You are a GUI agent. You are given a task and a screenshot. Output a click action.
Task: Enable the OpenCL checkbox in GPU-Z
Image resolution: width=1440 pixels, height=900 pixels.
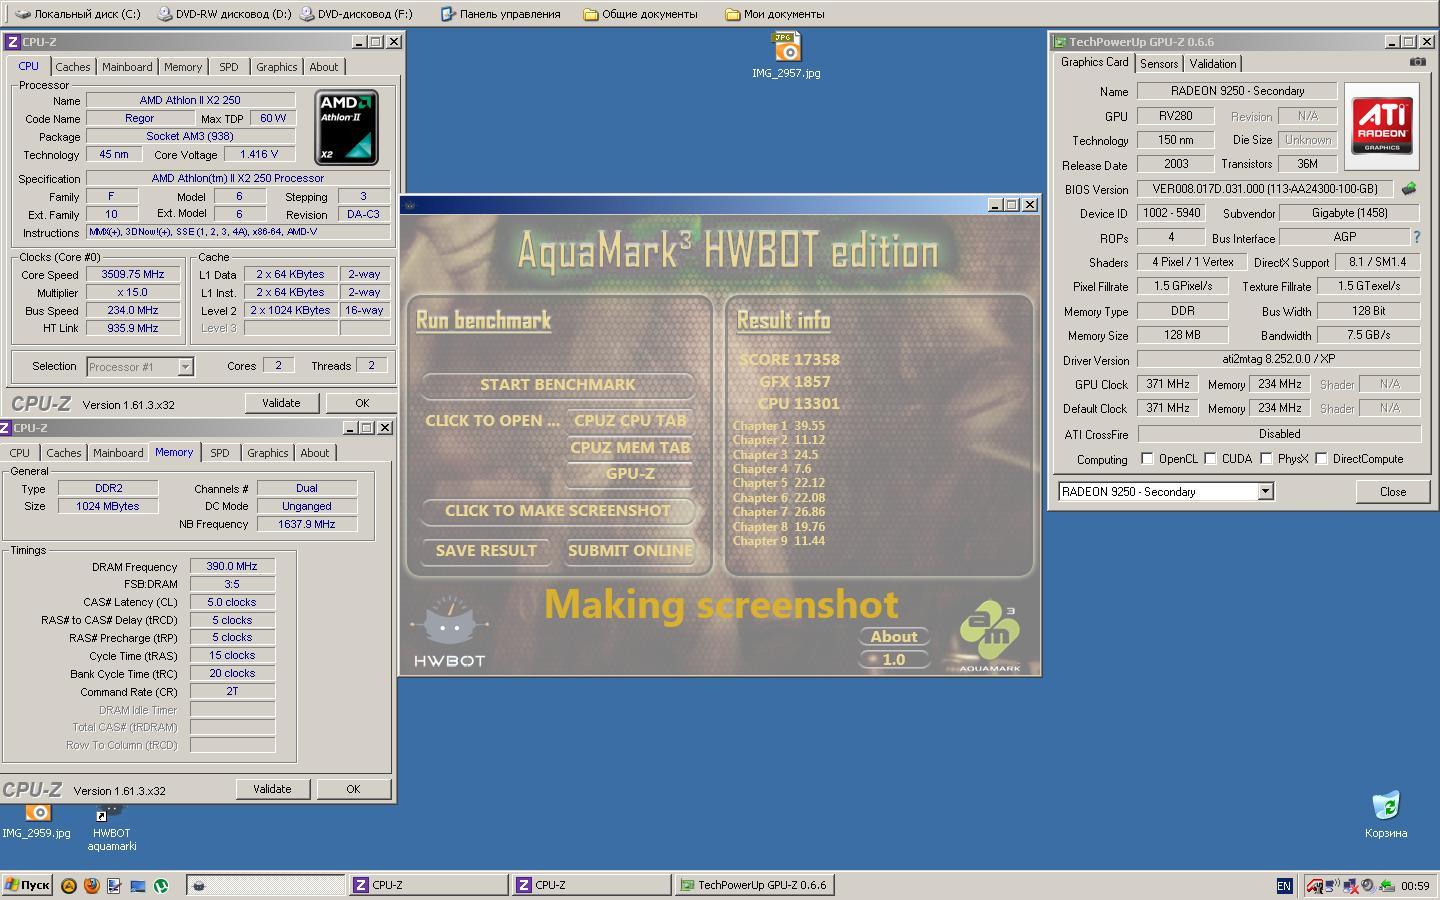(x=1148, y=459)
